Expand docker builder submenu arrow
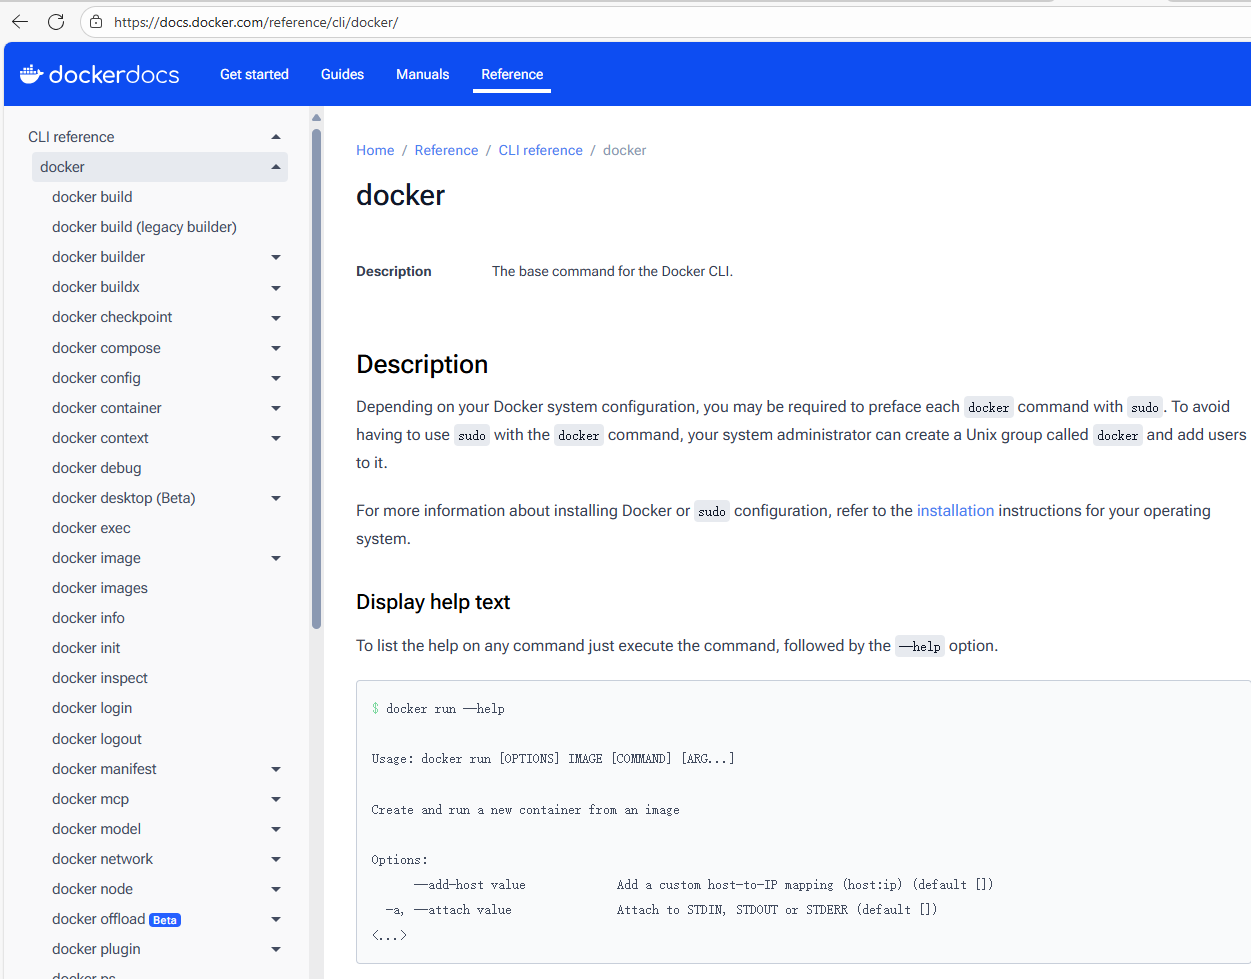 click(276, 257)
